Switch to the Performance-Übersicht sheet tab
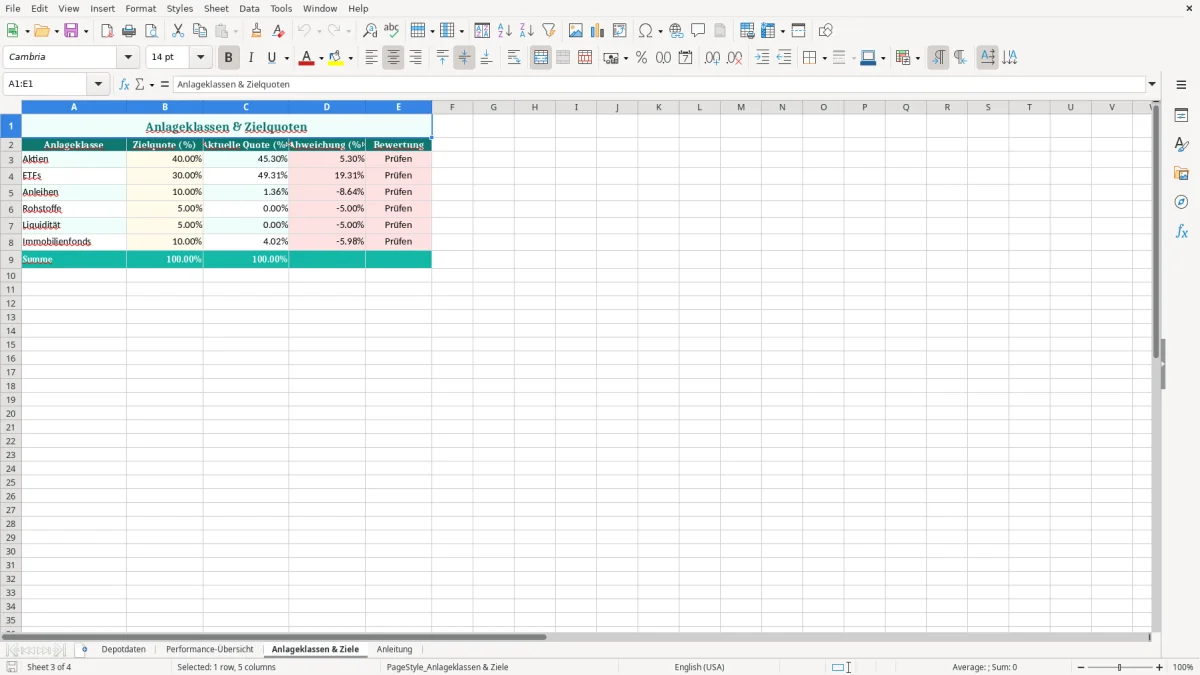Screen dimensions: 1200x675 209,650
